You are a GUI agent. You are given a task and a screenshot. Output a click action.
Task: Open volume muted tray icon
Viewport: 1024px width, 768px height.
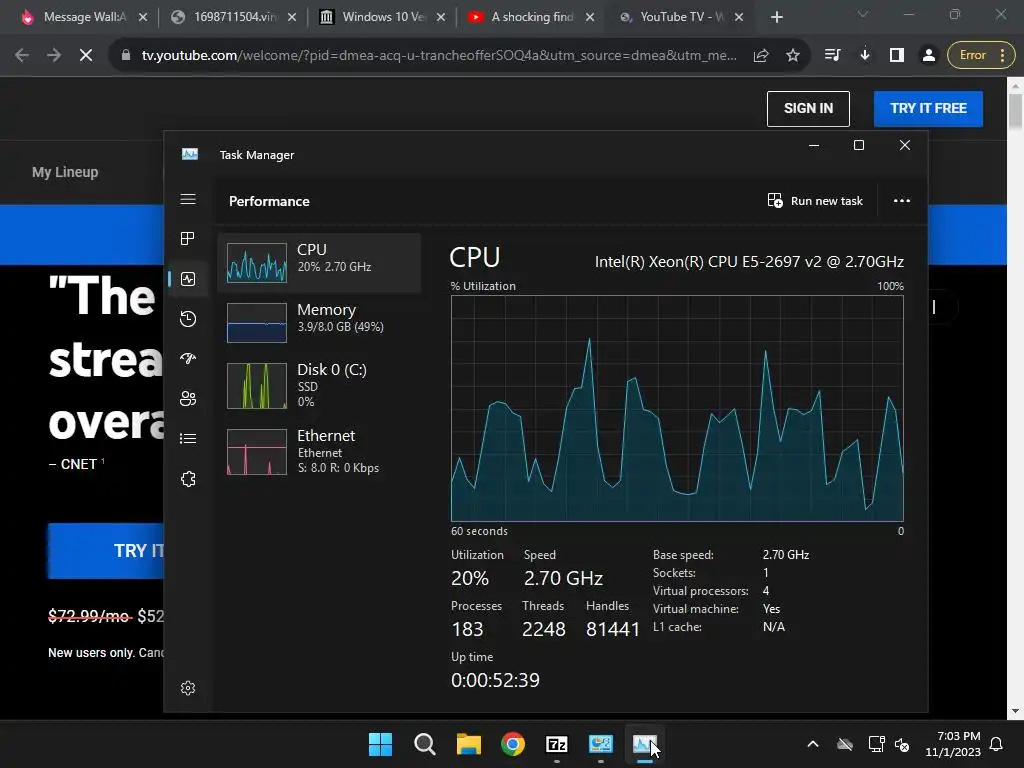pyautogui.click(x=903, y=744)
